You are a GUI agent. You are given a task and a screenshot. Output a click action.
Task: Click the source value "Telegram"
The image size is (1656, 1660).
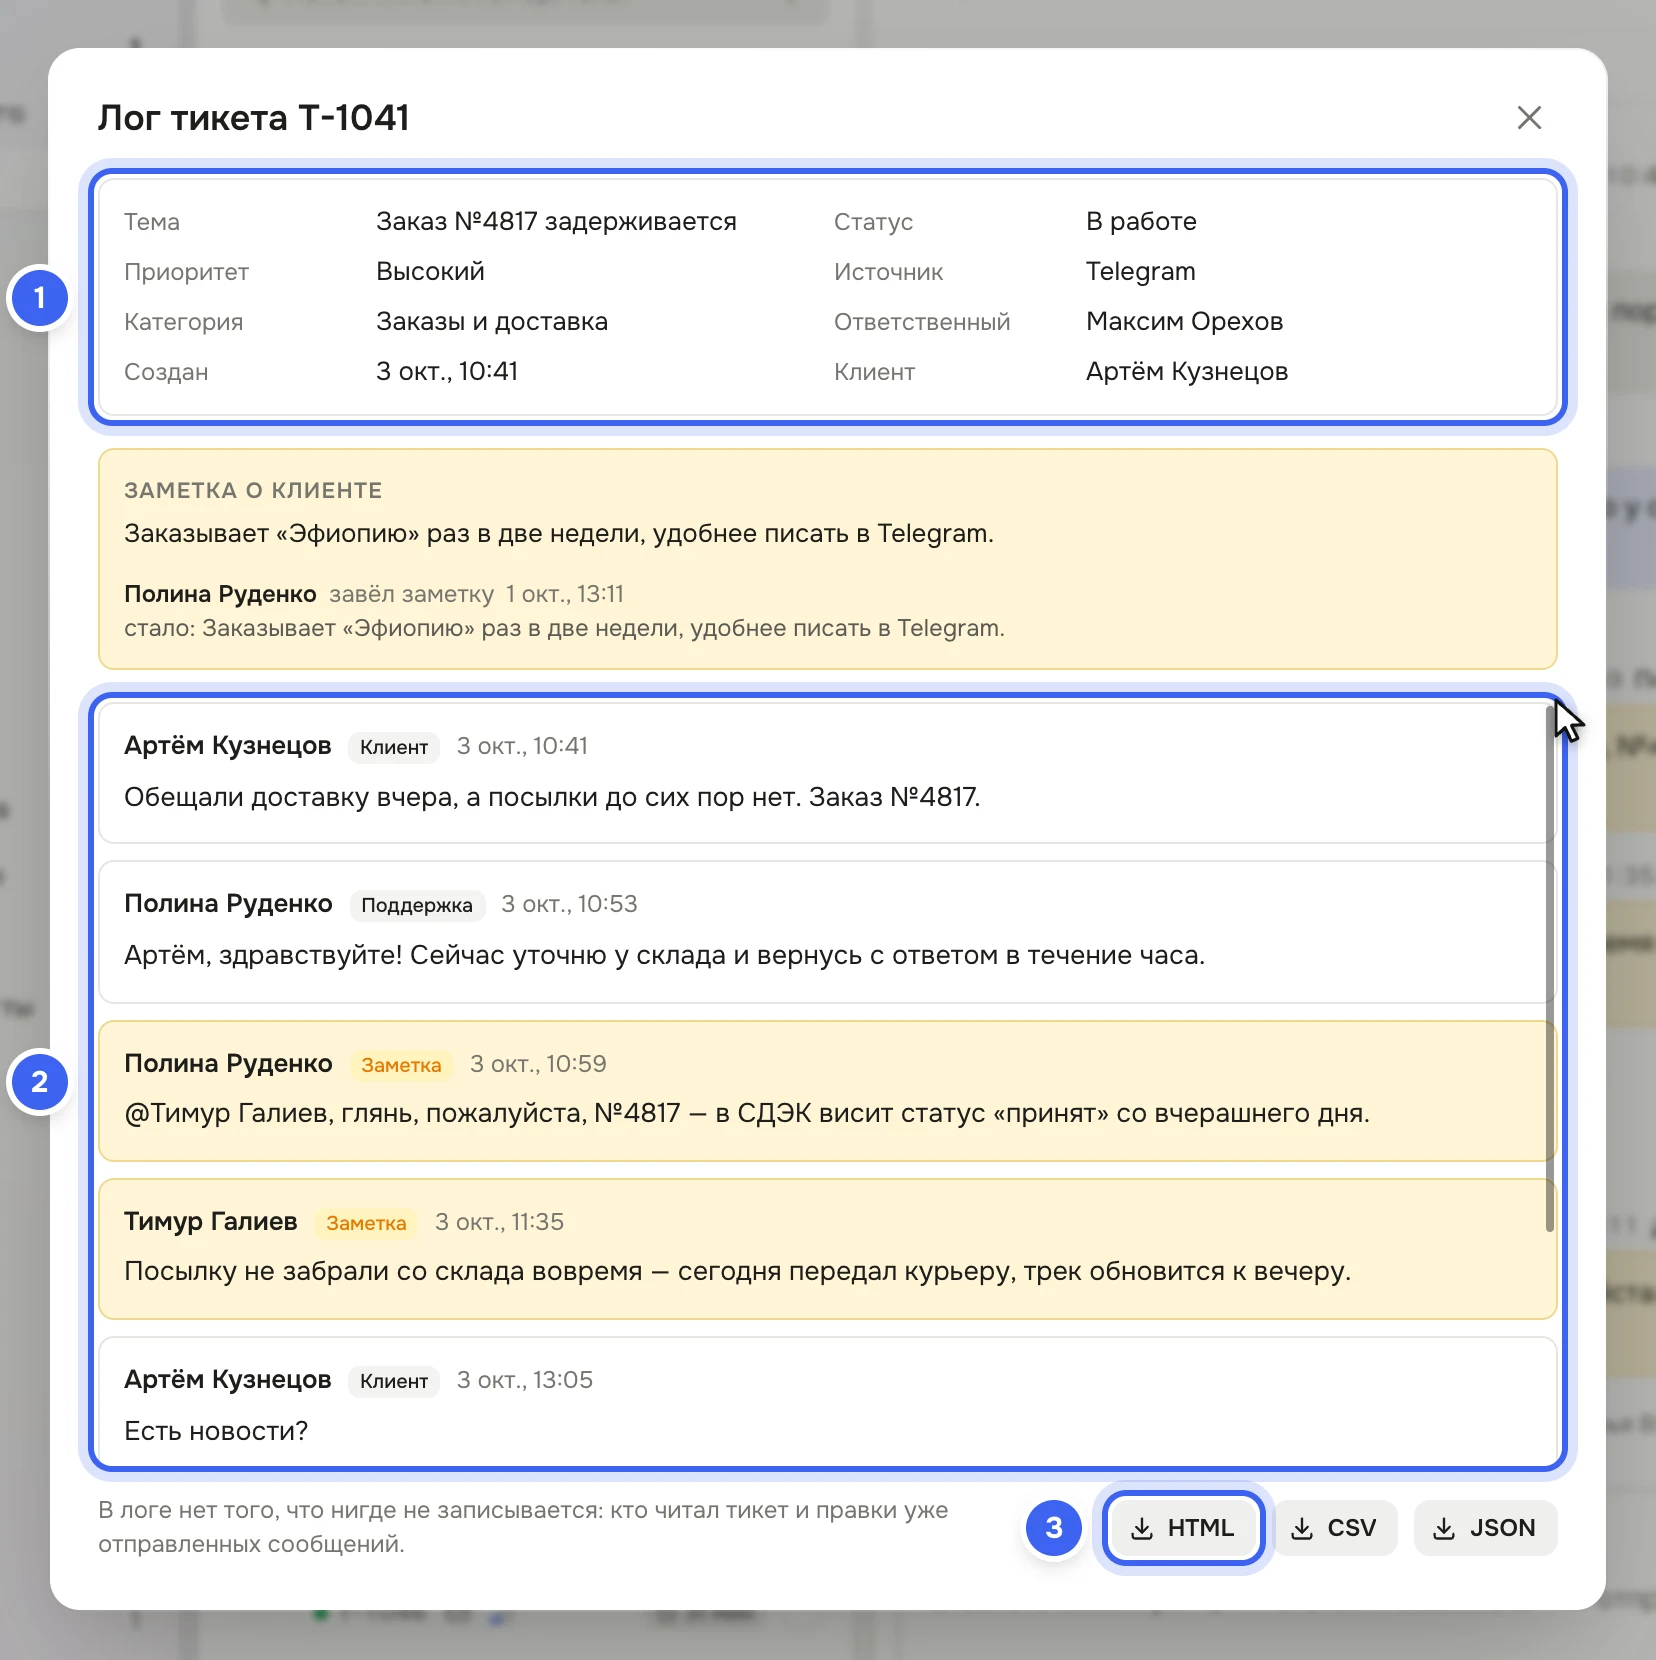pyautogui.click(x=1141, y=271)
